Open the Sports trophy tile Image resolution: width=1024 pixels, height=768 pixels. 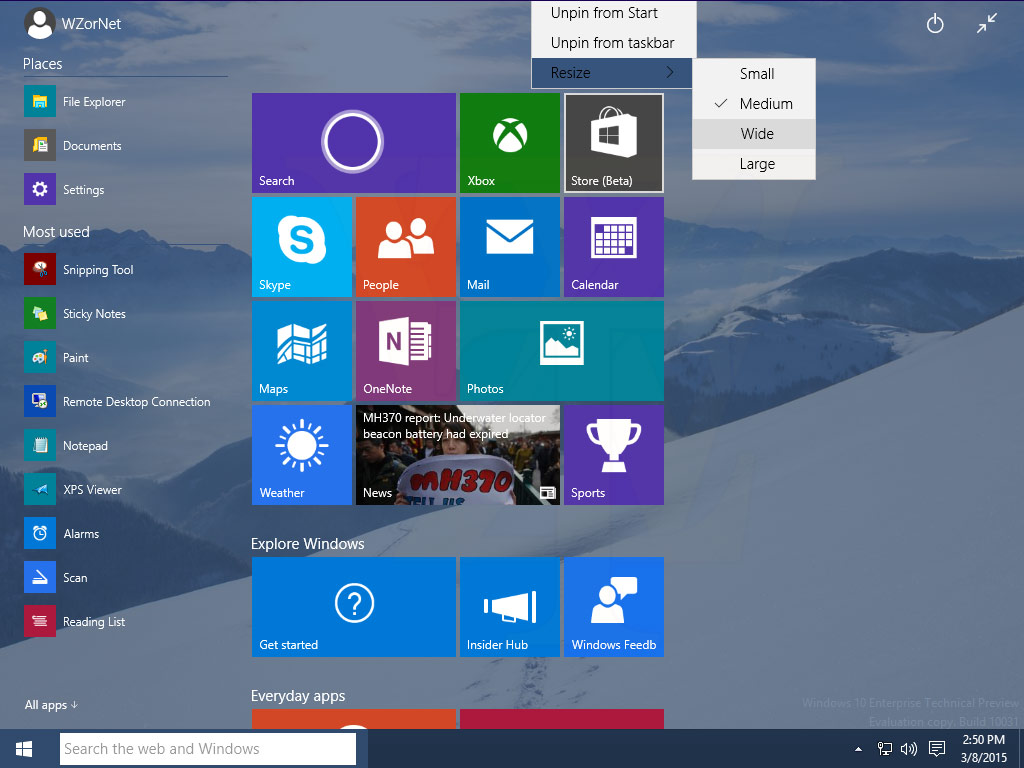[x=614, y=455]
